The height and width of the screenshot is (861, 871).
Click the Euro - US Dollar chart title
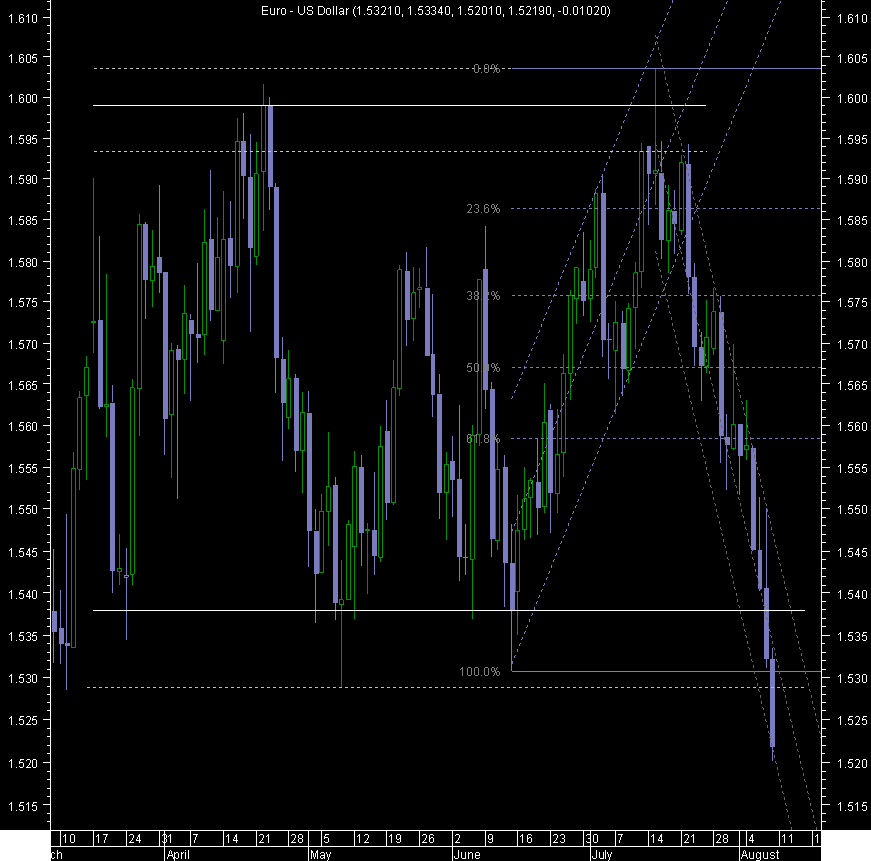pyautogui.click(x=436, y=11)
